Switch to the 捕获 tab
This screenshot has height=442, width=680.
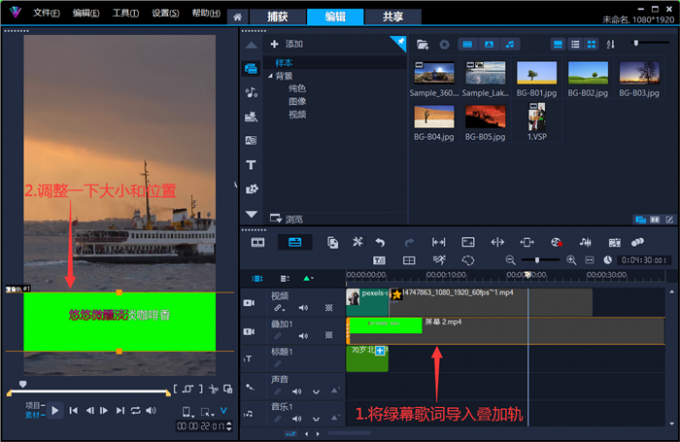coord(278,17)
